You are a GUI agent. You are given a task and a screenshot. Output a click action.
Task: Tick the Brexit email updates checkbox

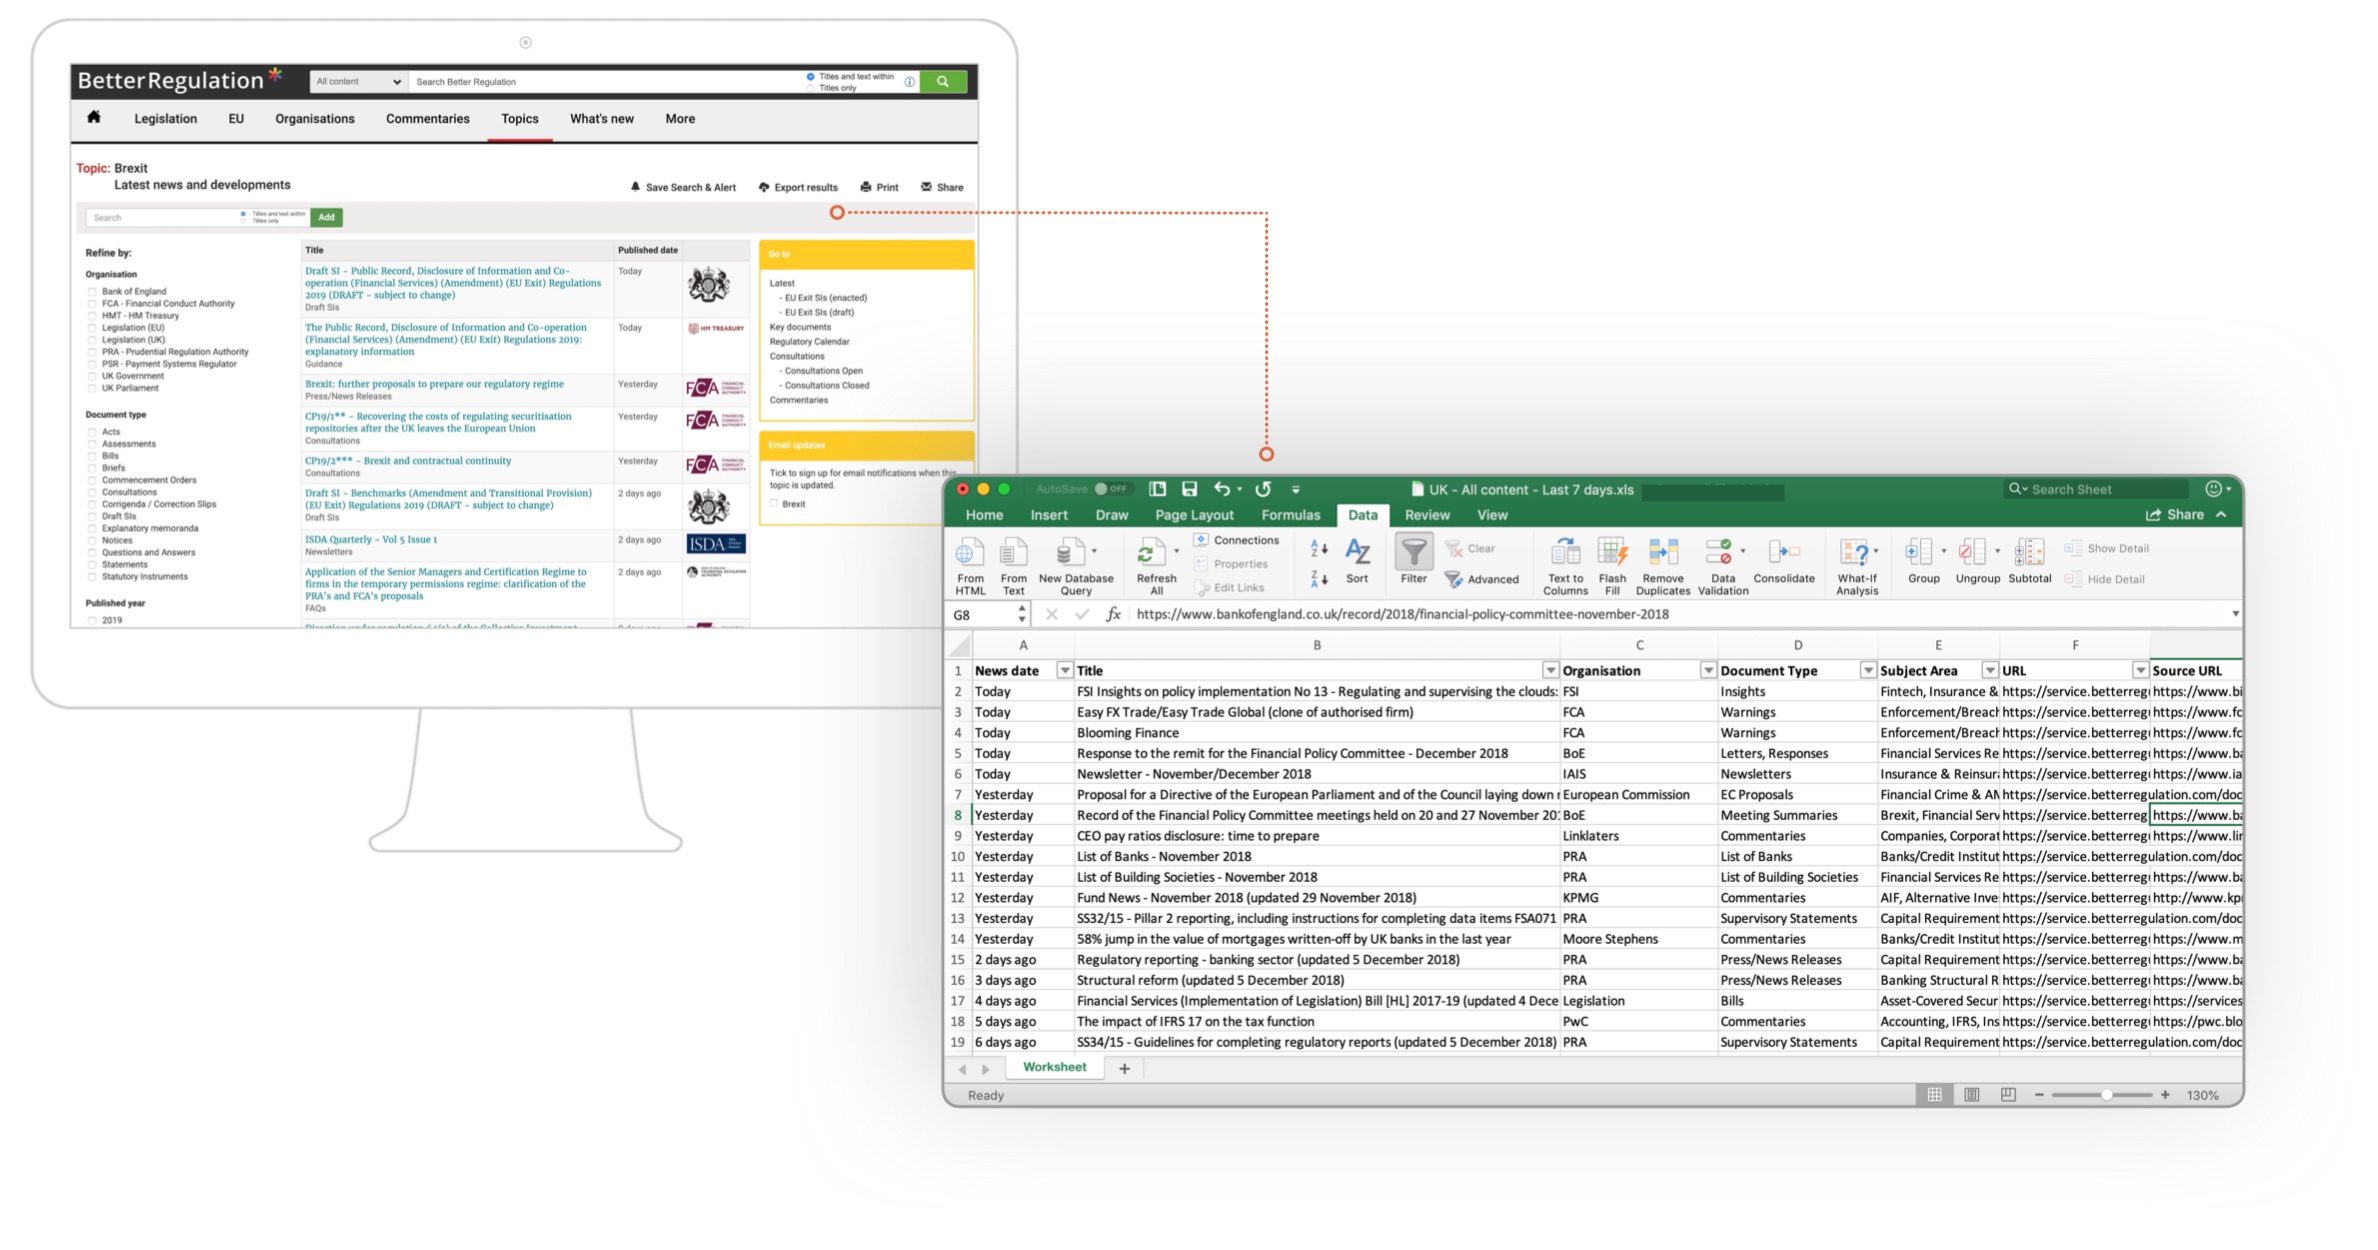[x=774, y=504]
